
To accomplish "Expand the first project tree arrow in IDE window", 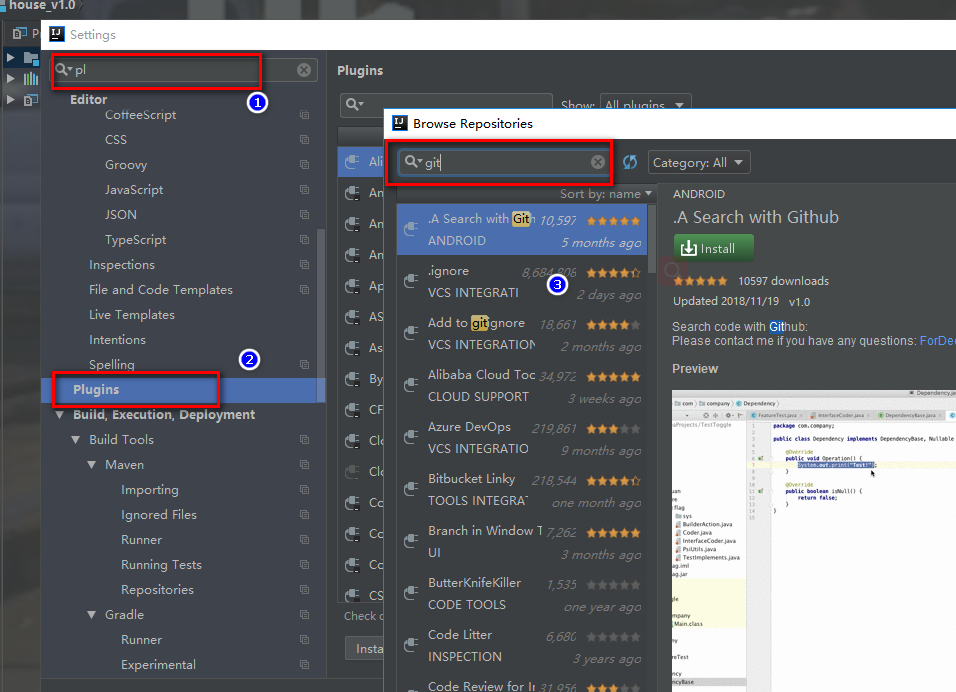I will (x=10, y=58).
